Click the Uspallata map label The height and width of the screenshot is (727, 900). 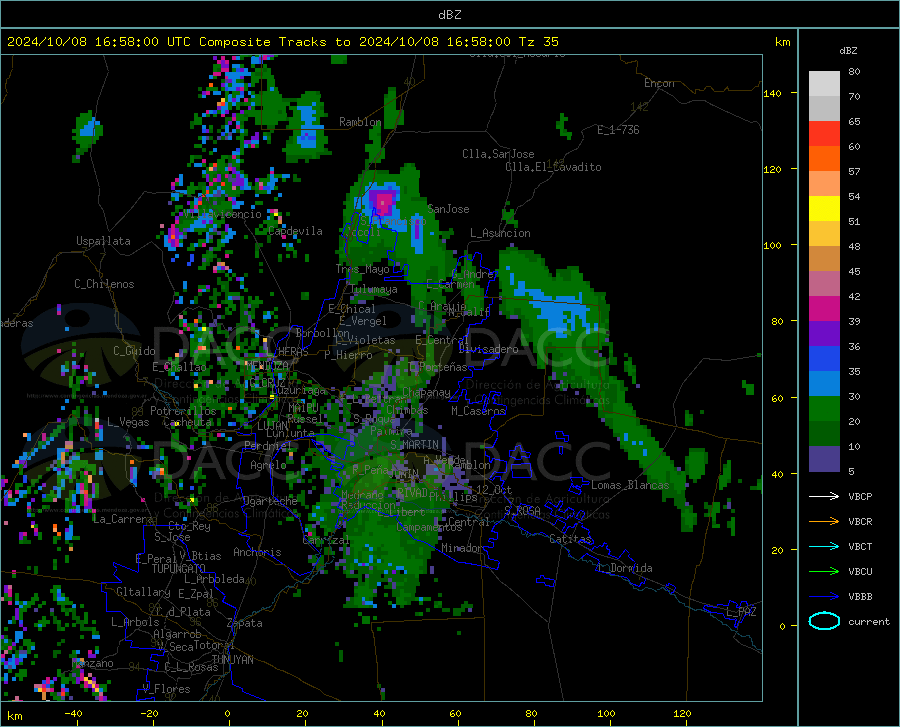103,241
